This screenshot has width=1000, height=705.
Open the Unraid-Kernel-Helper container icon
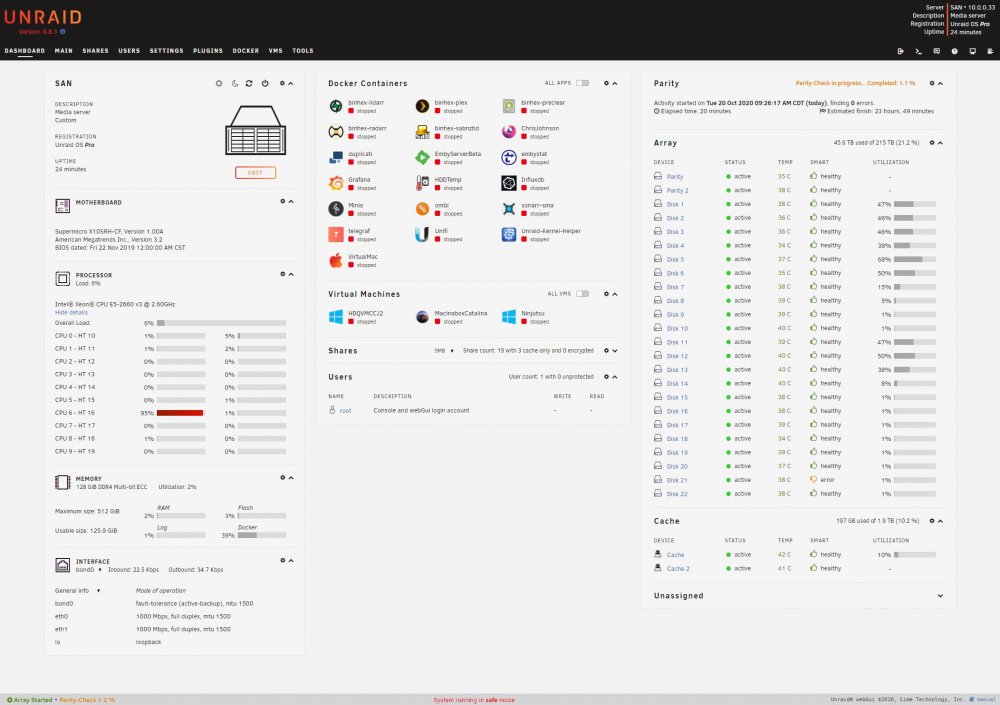coord(508,234)
